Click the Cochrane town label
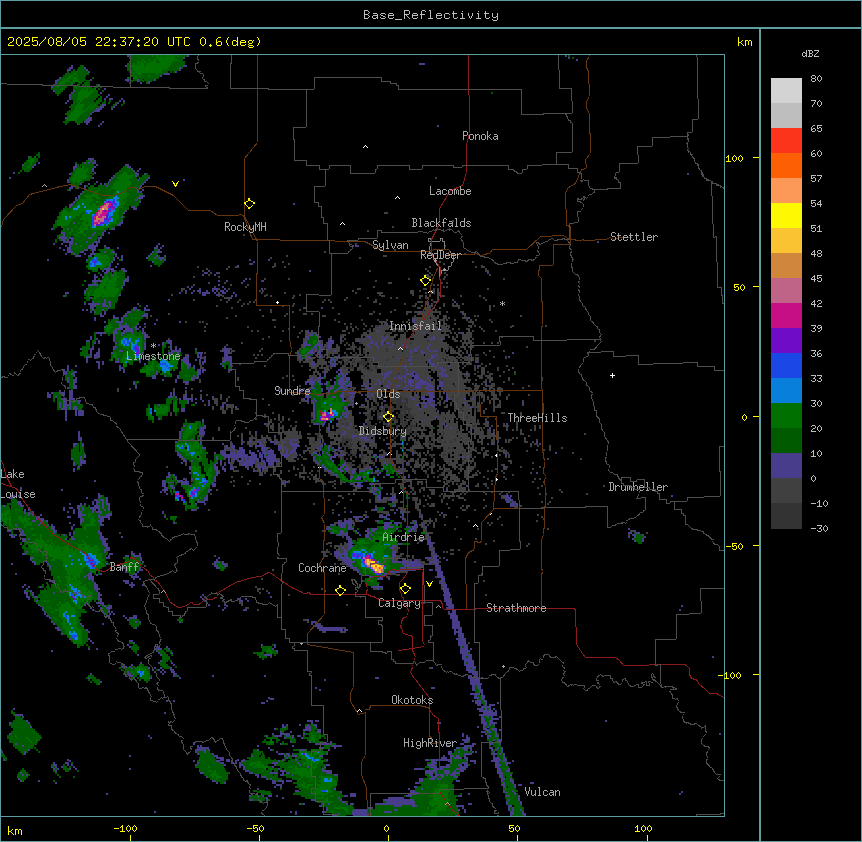Screen dimensions: 862x842 click(x=322, y=568)
